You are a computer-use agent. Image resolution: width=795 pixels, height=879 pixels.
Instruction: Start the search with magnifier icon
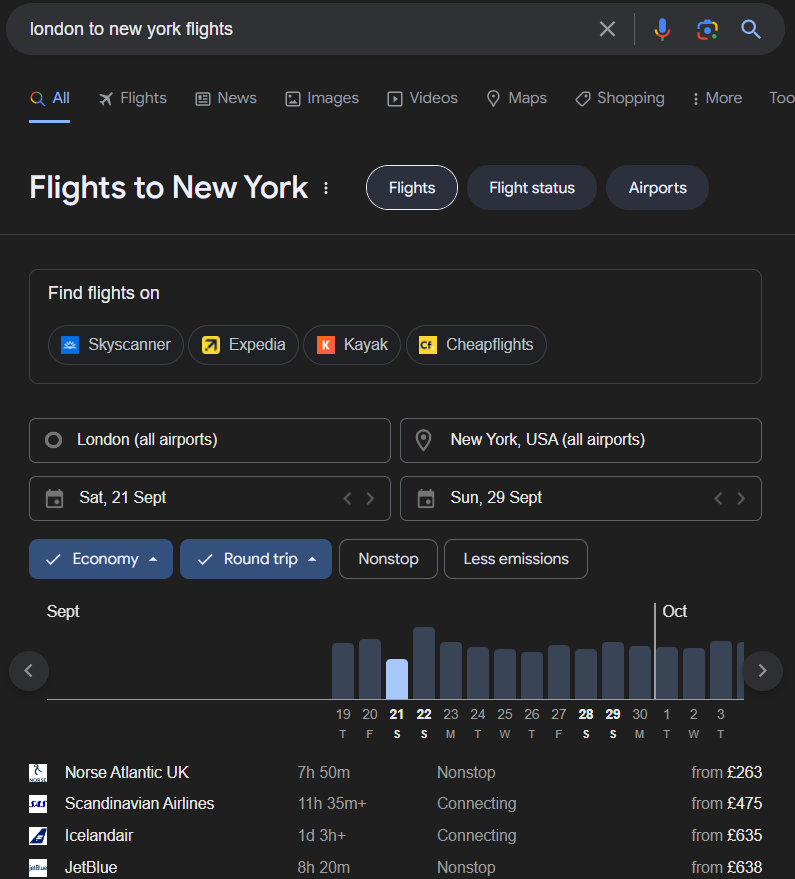[x=751, y=29]
